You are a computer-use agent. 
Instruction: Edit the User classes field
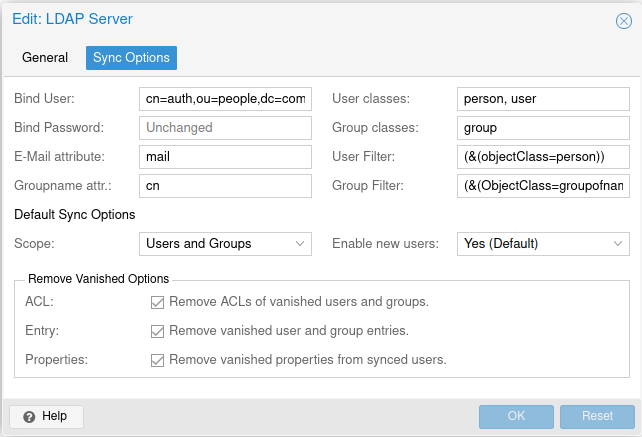click(543, 99)
